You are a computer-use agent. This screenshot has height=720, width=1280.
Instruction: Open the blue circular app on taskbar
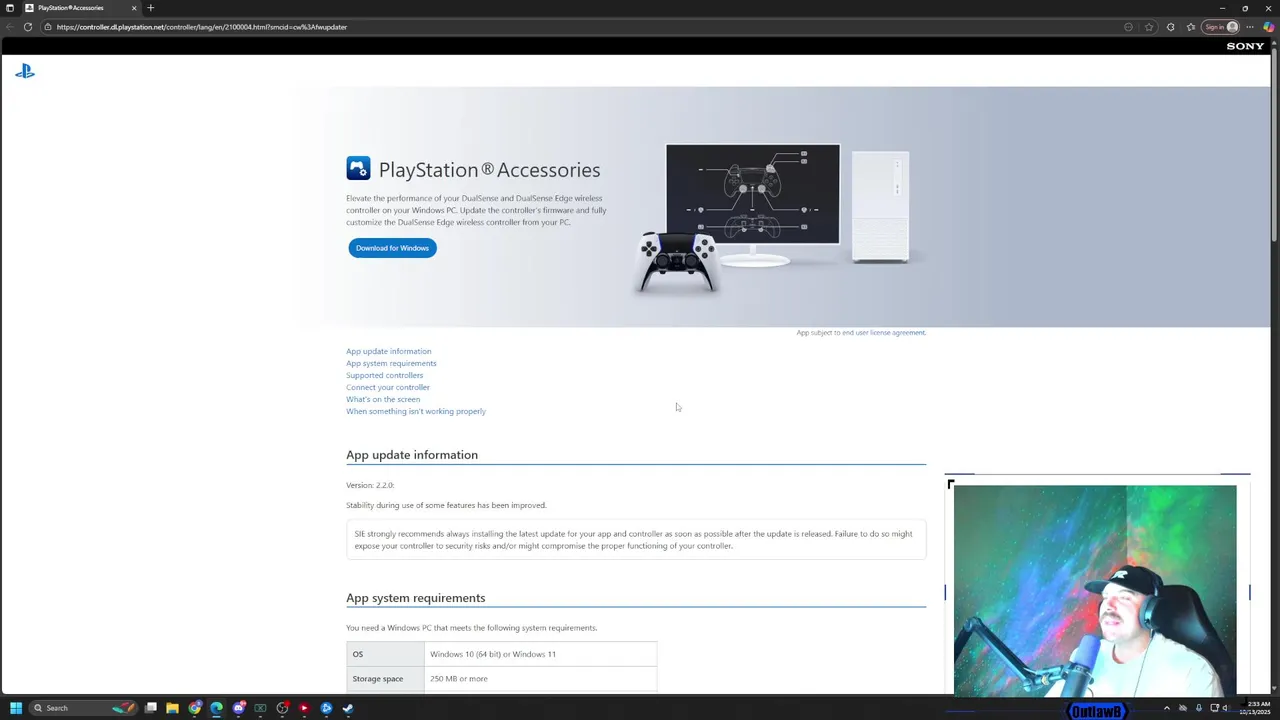[x=326, y=708]
